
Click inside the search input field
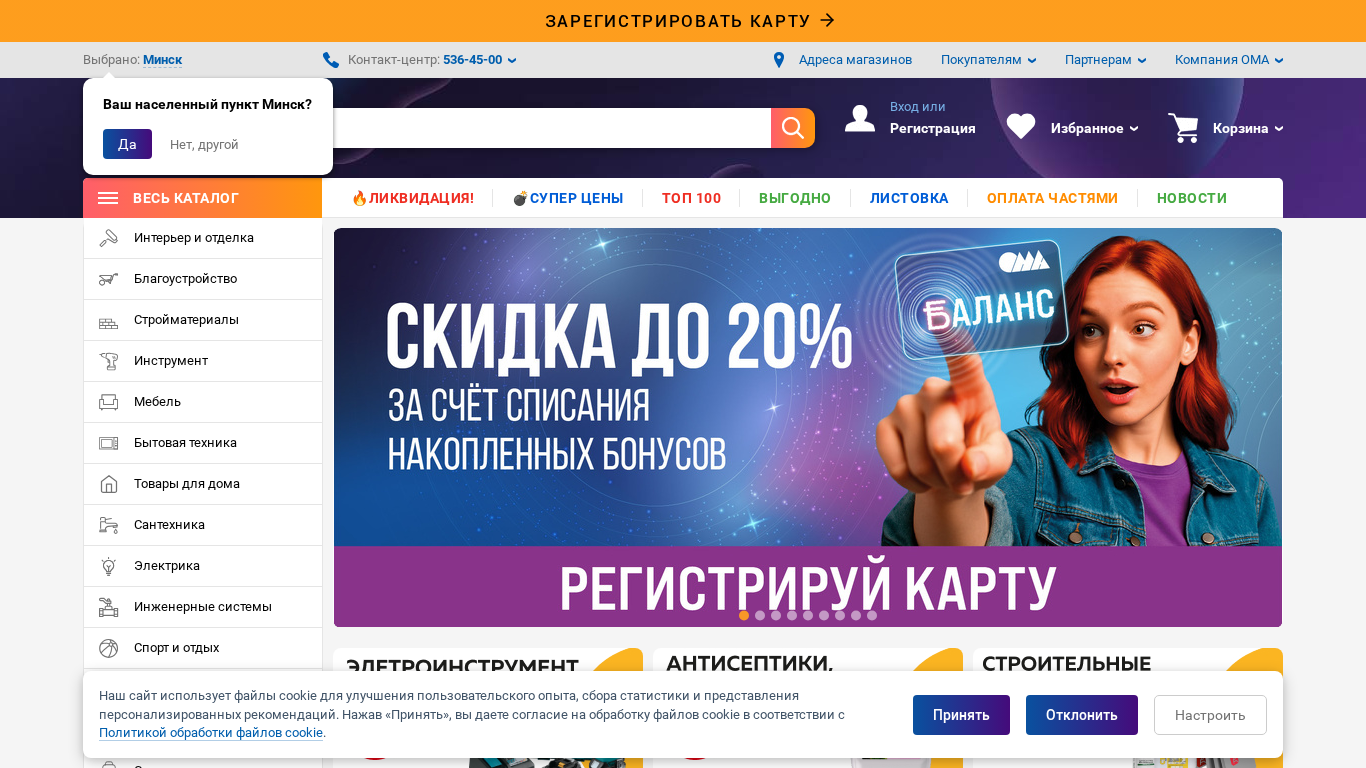click(551, 128)
